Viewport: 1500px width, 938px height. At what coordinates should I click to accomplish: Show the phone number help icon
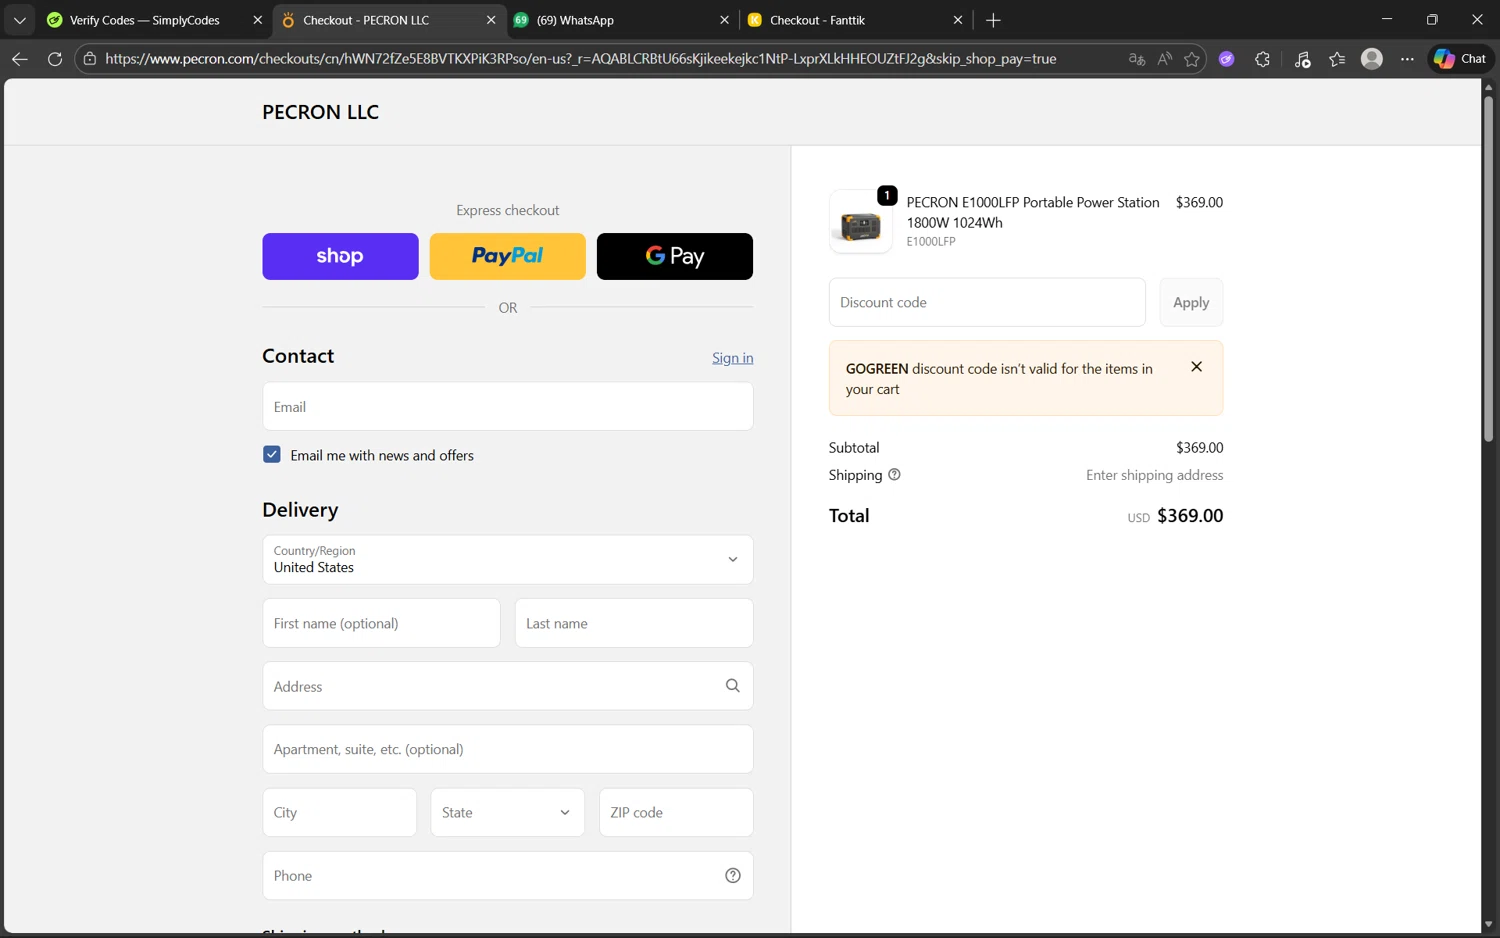[x=733, y=876]
